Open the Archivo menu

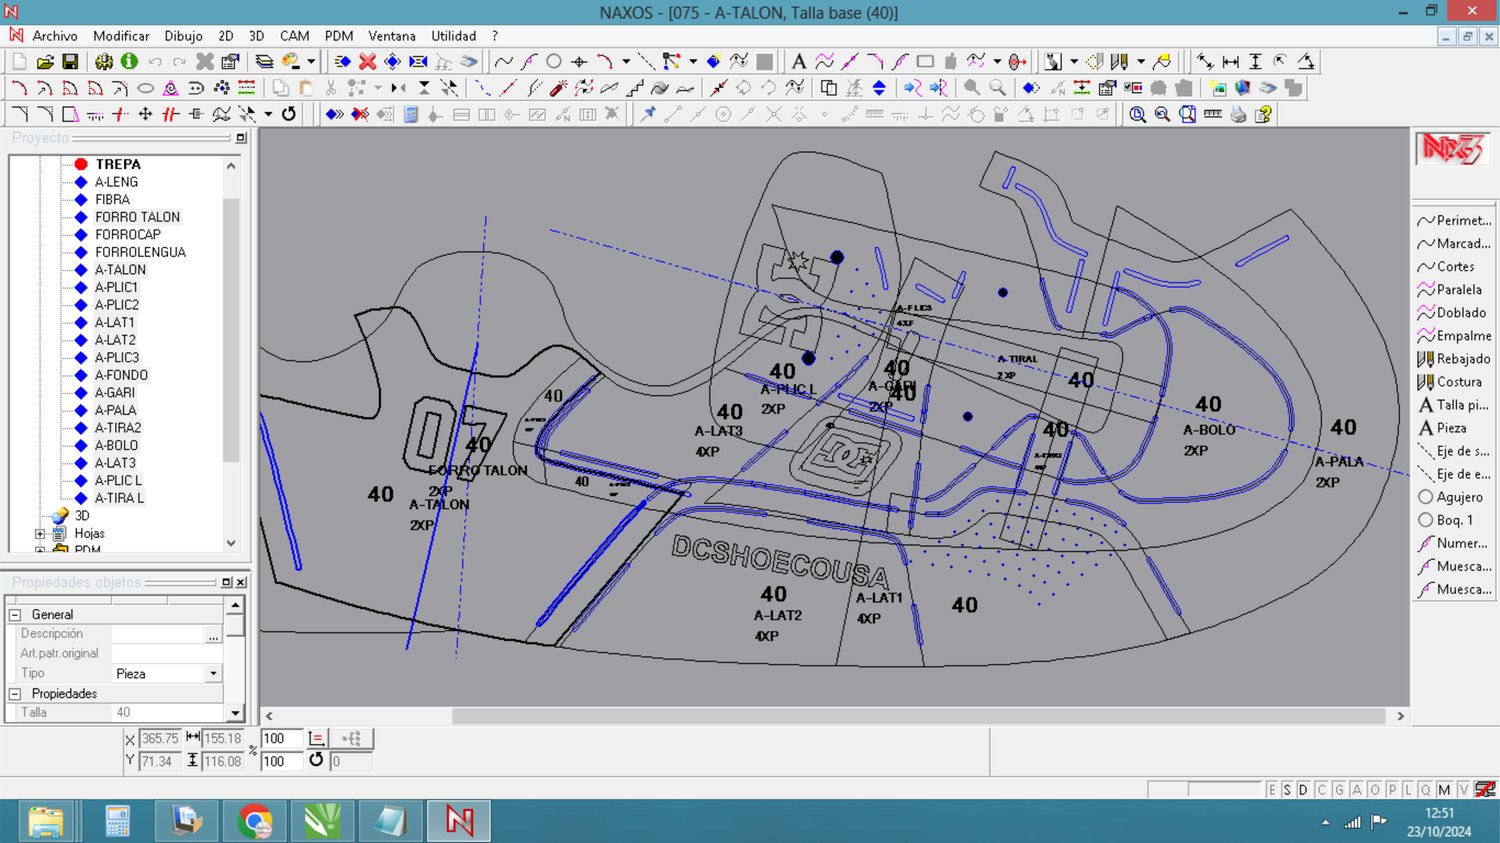[x=55, y=36]
